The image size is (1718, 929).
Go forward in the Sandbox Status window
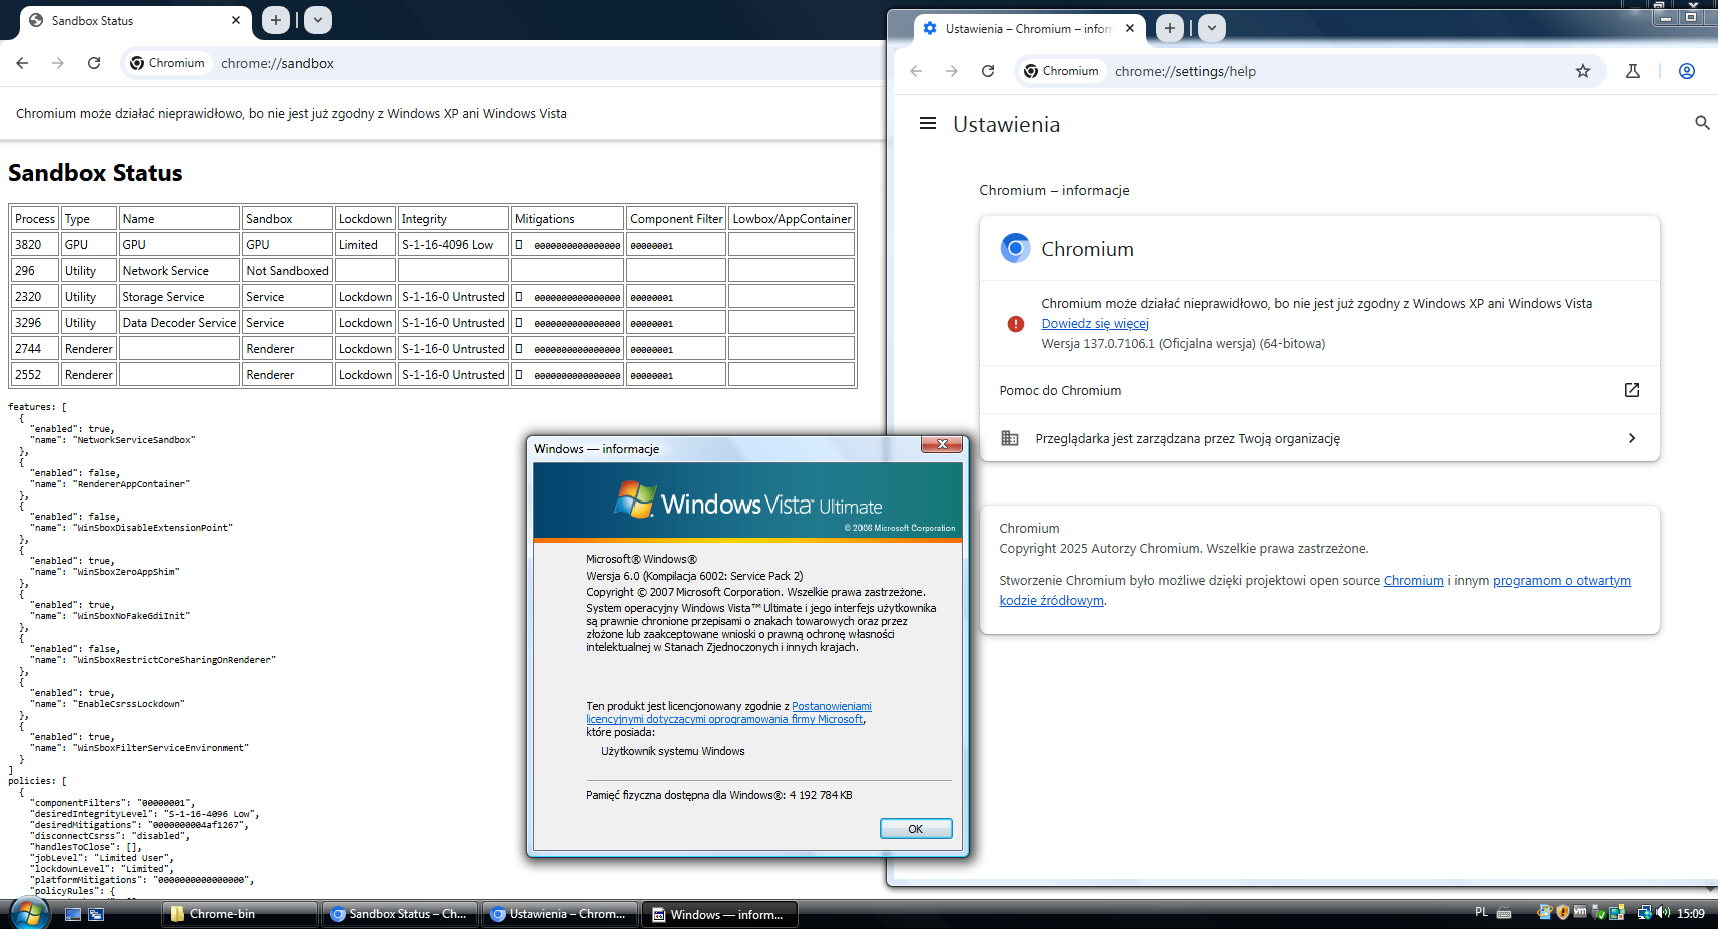pyautogui.click(x=58, y=63)
